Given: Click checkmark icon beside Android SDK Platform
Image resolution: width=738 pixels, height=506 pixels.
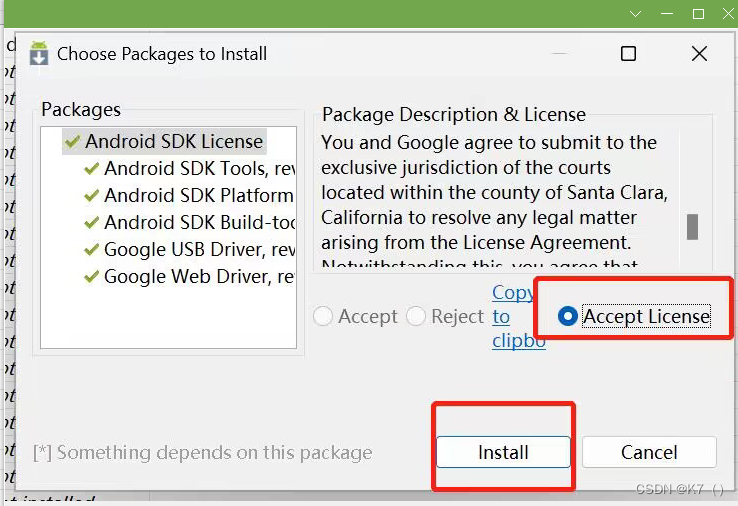Looking at the screenshot, I should pos(91,195).
